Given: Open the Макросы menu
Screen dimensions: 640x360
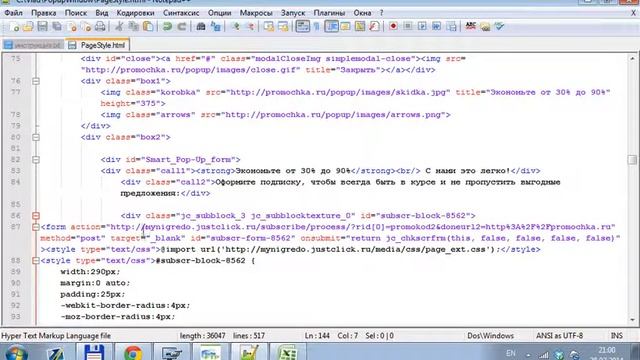Looking at the screenshot, I should [256, 13].
